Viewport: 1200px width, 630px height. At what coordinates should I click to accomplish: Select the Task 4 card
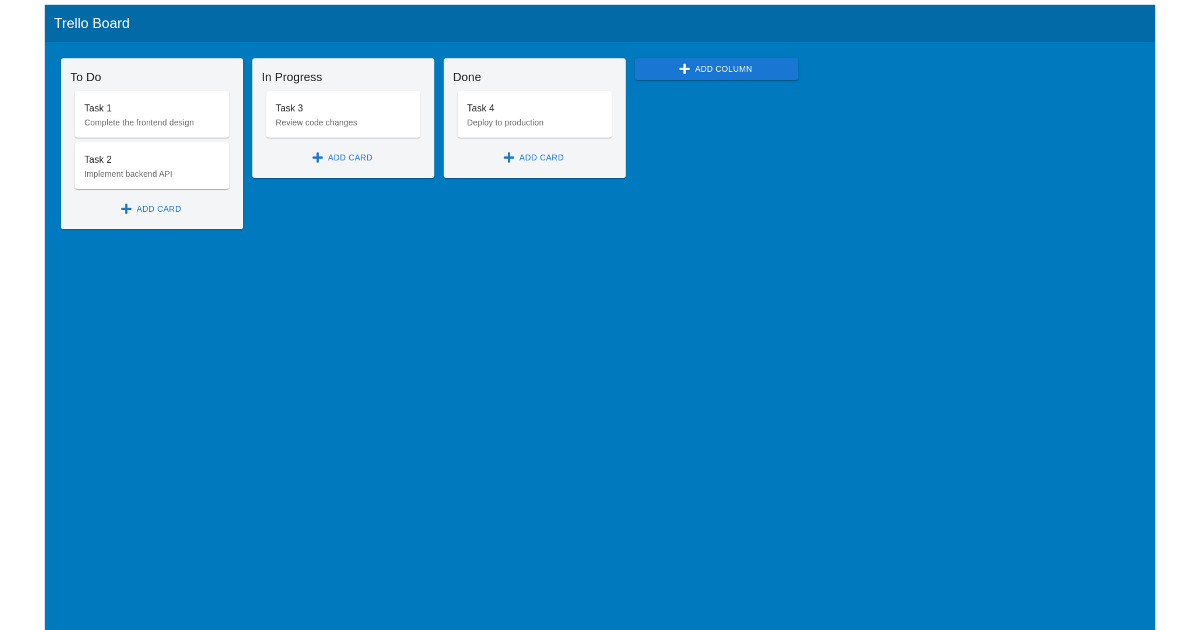[x=534, y=113]
